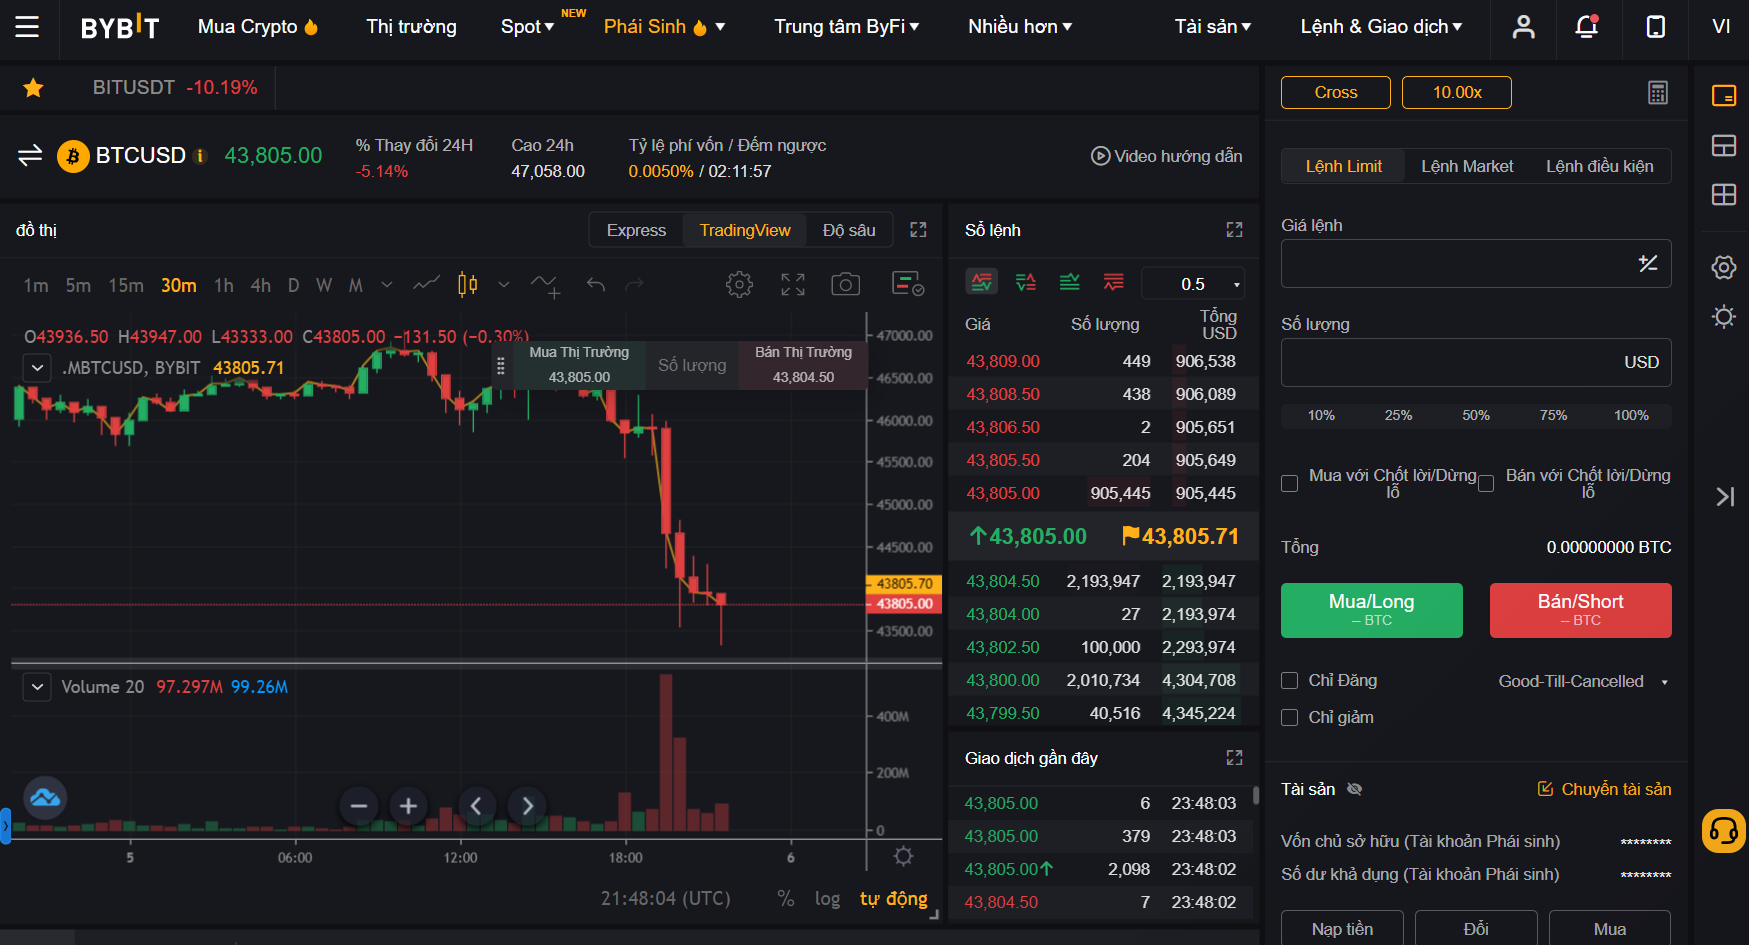Switch chart to Độ sâu view
The image size is (1749, 945).
coord(849,230)
